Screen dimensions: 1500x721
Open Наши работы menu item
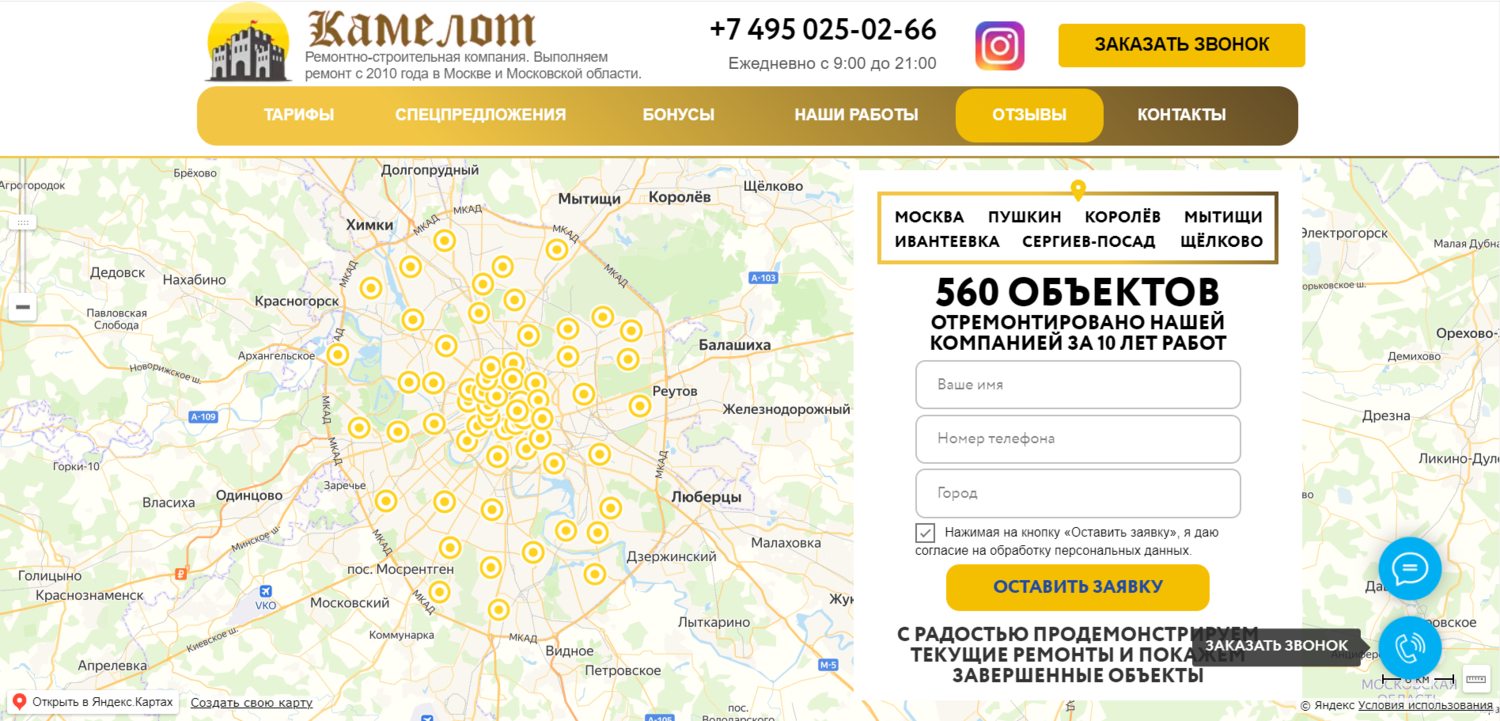point(856,115)
